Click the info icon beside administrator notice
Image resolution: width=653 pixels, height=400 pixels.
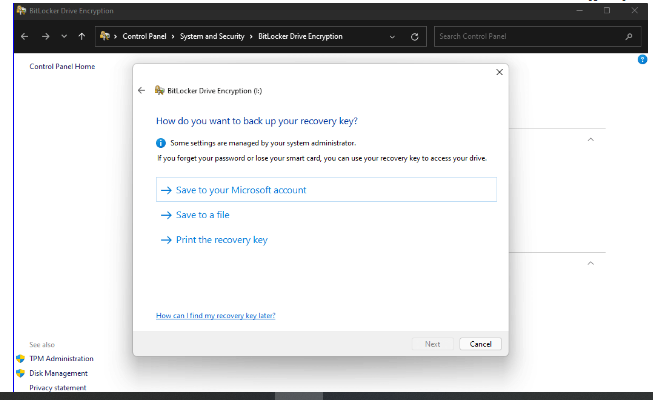tap(161, 143)
